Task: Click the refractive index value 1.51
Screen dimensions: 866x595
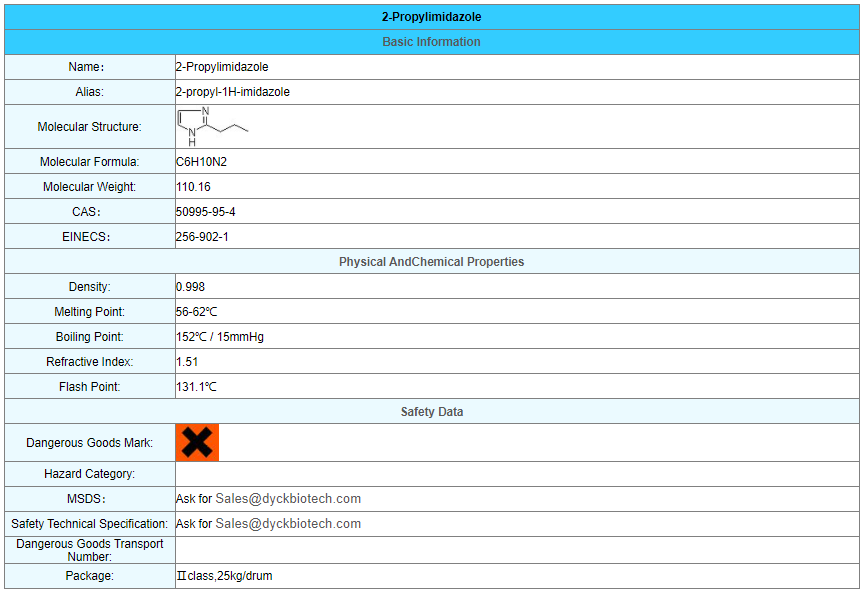Action: point(186,362)
